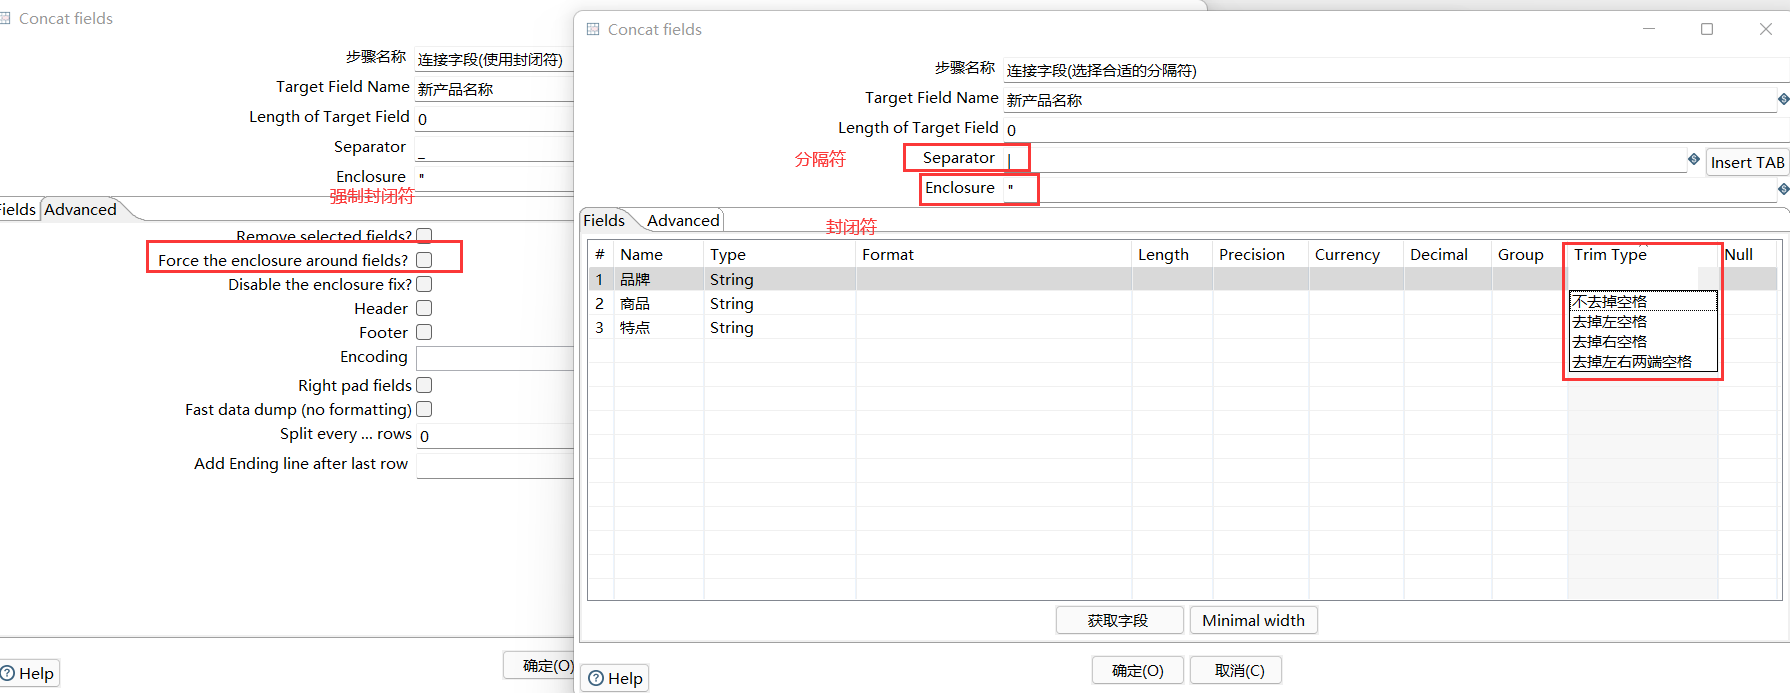Click the variable diamond icon beside Separator field

click(1694, 159)
